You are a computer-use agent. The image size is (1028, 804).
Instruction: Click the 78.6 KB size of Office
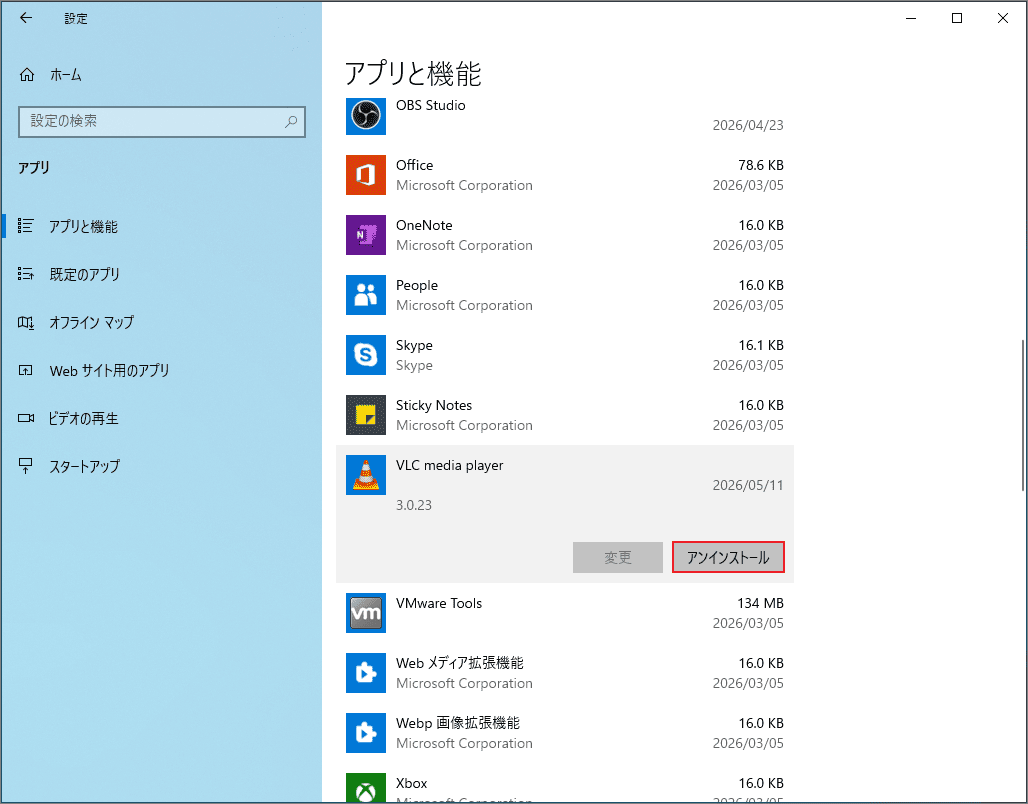(x=761, y=165)
